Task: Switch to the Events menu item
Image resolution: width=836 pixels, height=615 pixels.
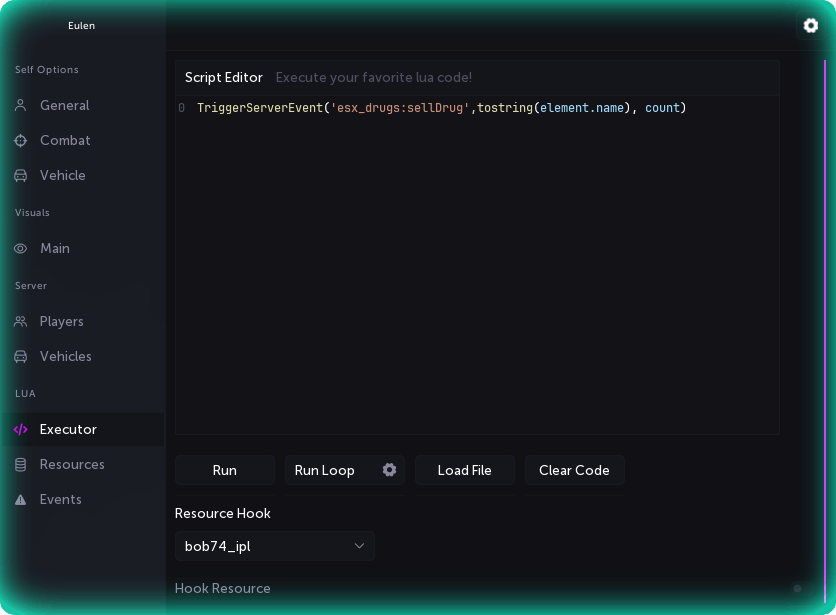Action: pos(60,500)
